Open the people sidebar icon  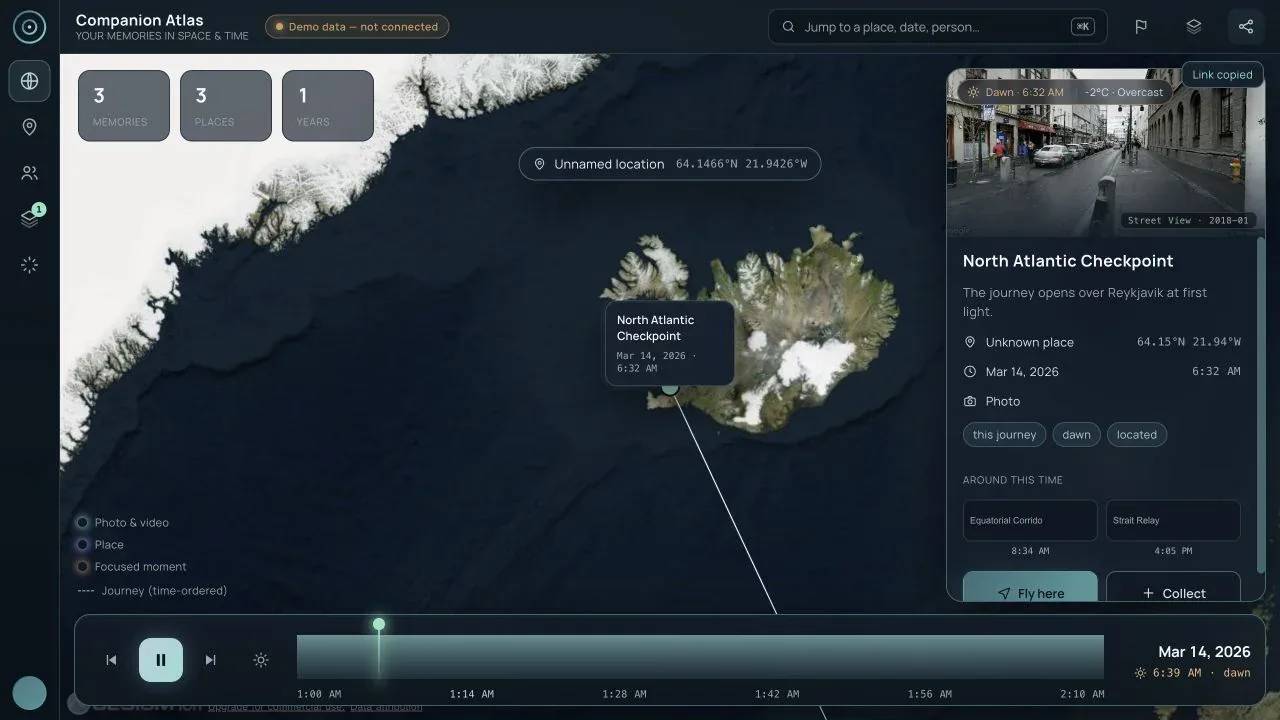click(30, 173)
